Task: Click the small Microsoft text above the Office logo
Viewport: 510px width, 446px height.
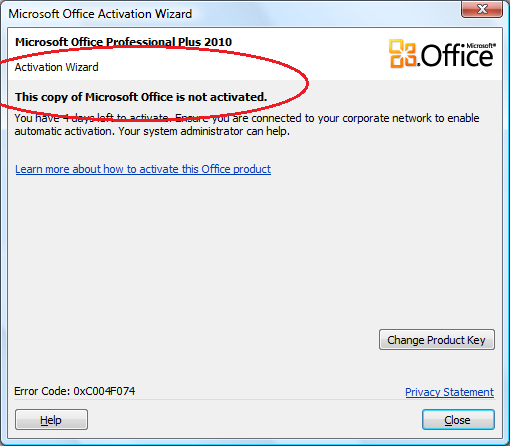Action: [481, 46]
